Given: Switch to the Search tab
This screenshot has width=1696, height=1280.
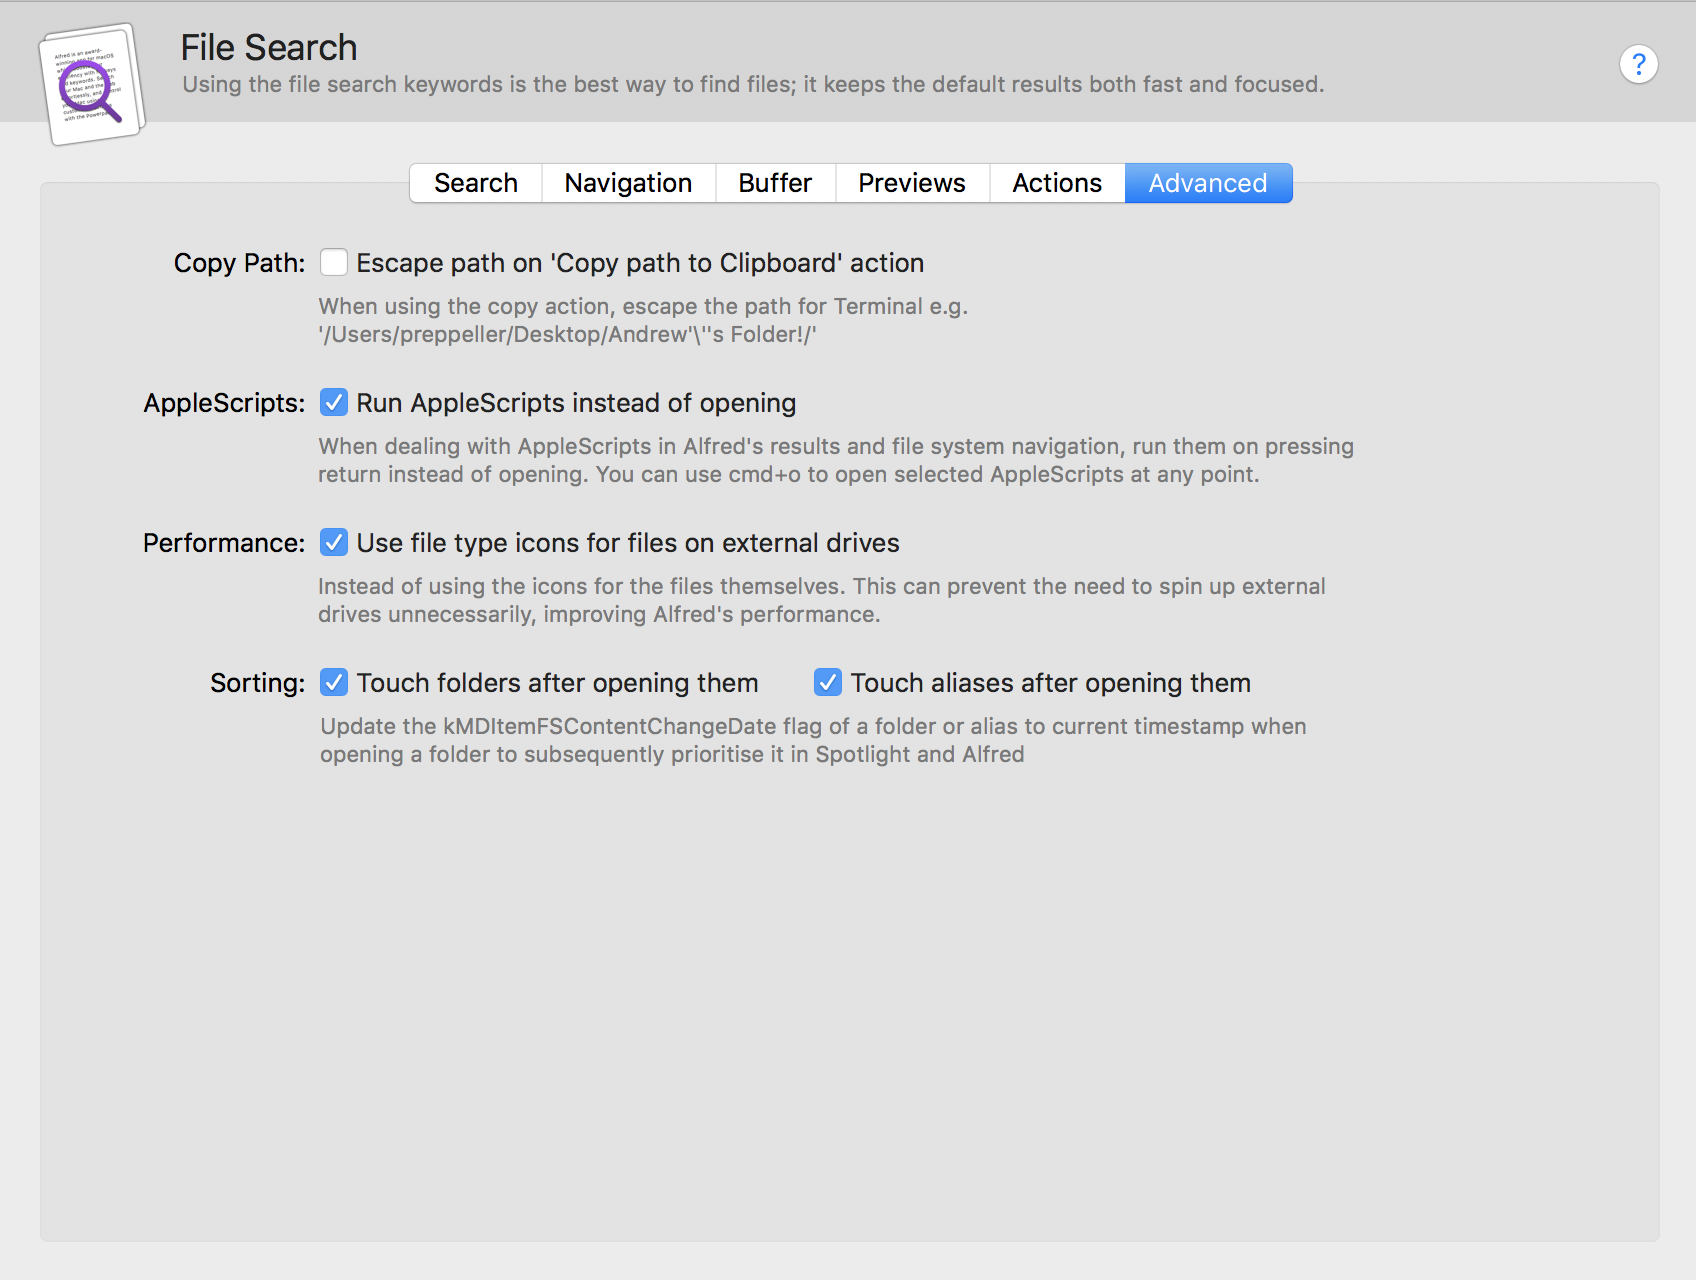Looking at the screenshot, I should click(476, 183).
